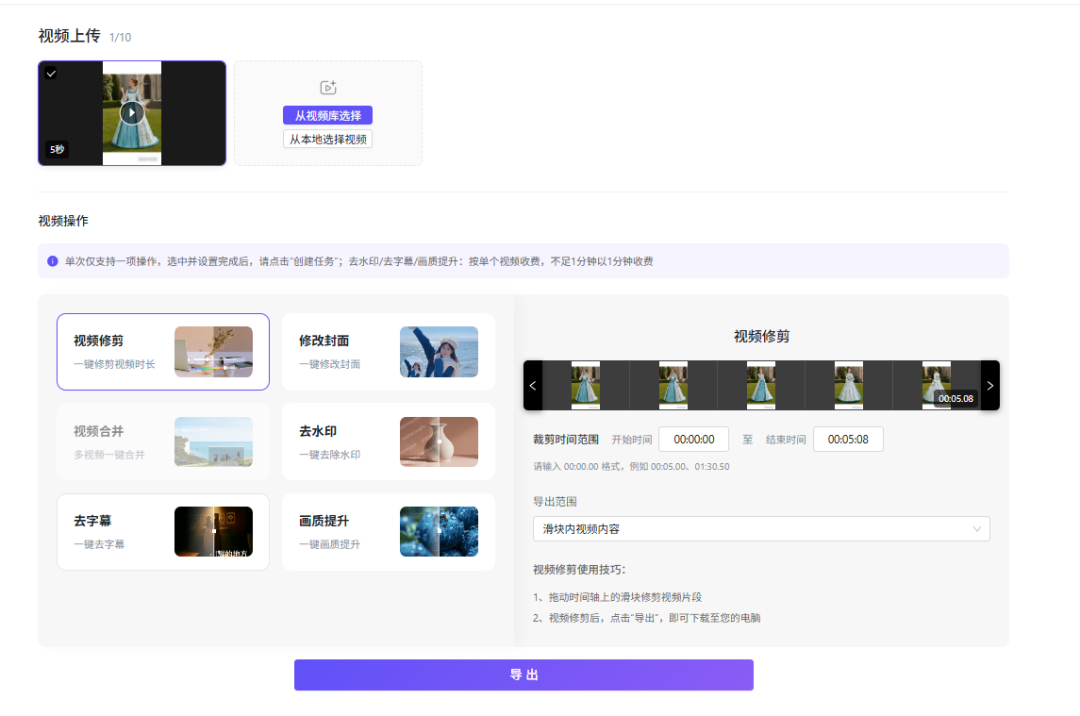Play the uploaded 5-second video

132,113
